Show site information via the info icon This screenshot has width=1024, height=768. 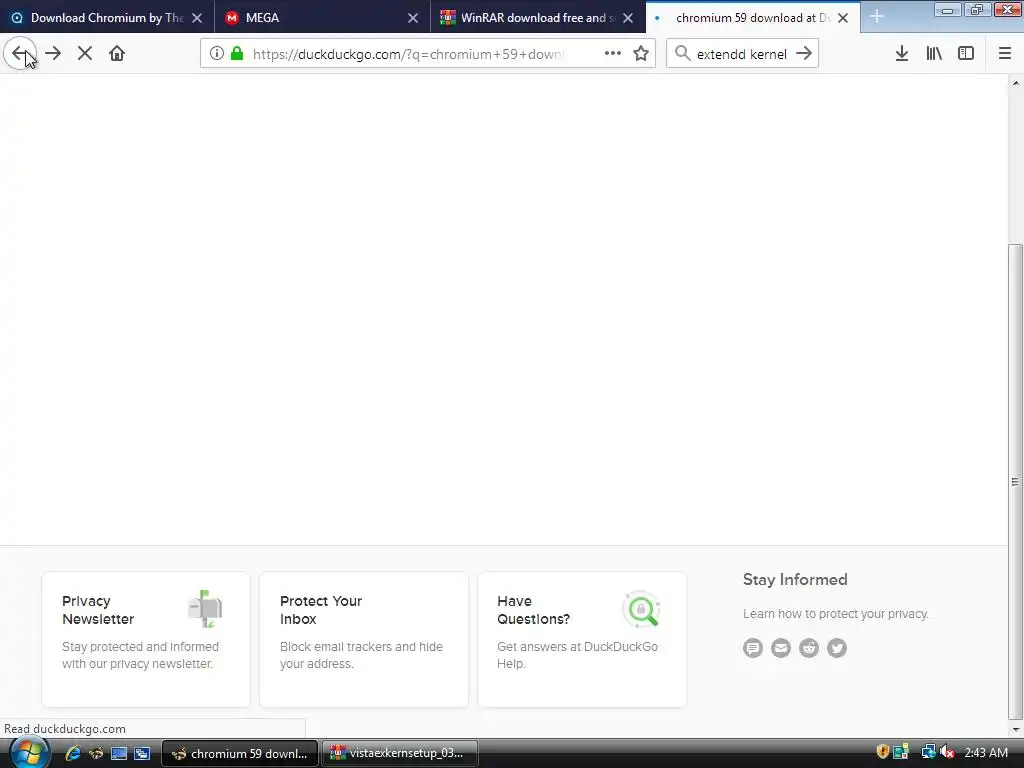point(217,54)
